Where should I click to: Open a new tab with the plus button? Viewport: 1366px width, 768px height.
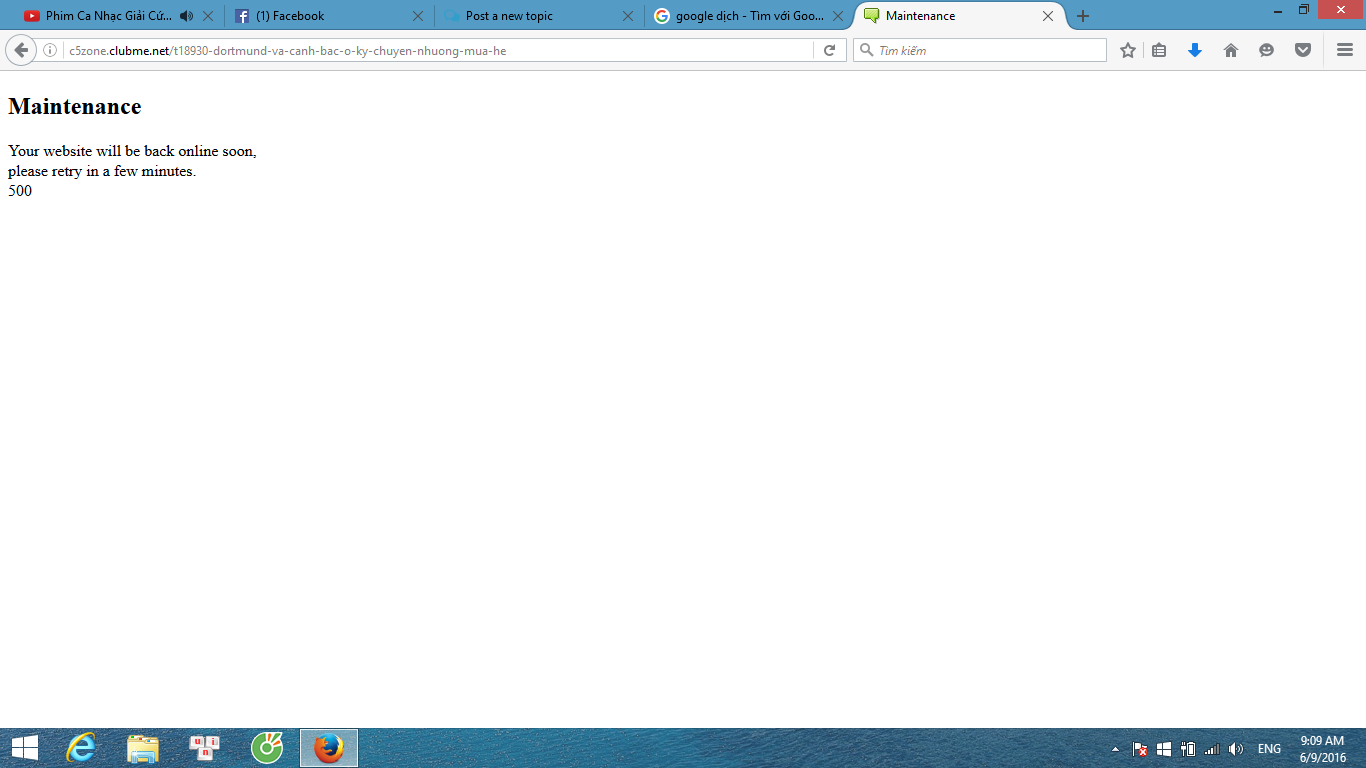tap(1083, 16)
